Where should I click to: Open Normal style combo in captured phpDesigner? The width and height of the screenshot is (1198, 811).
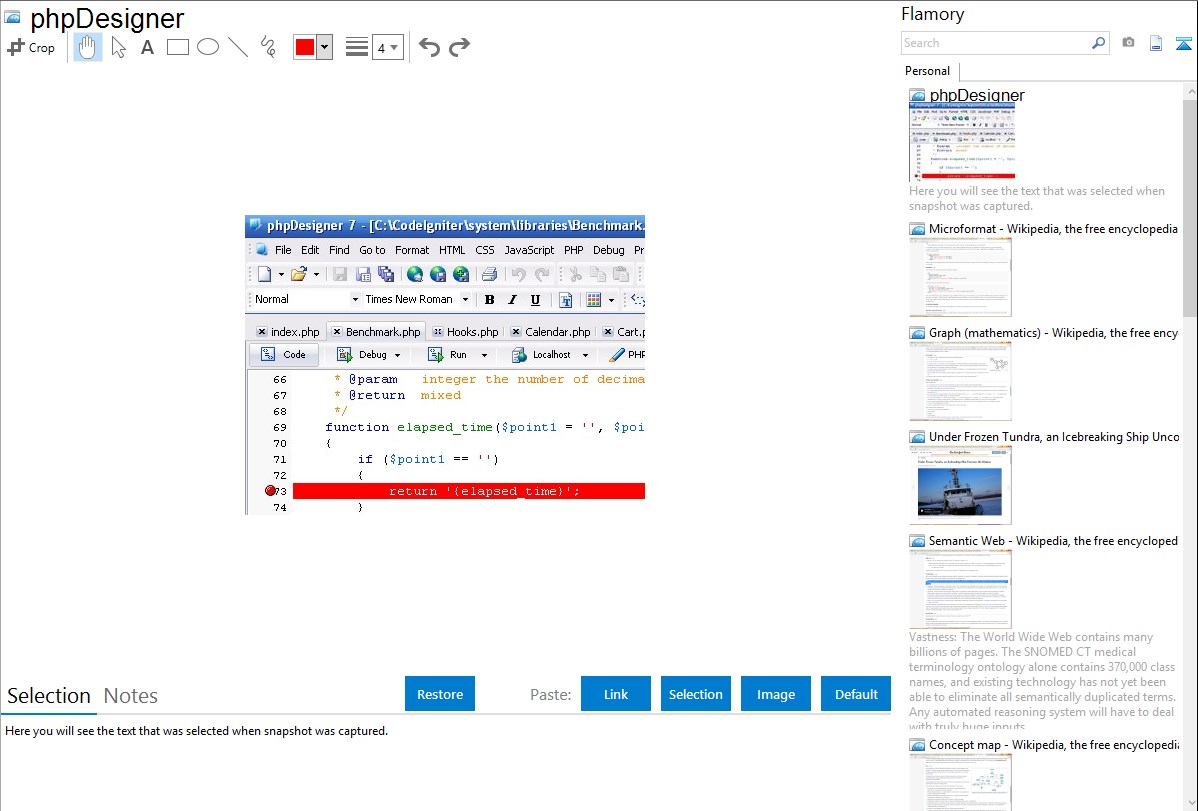306,299
